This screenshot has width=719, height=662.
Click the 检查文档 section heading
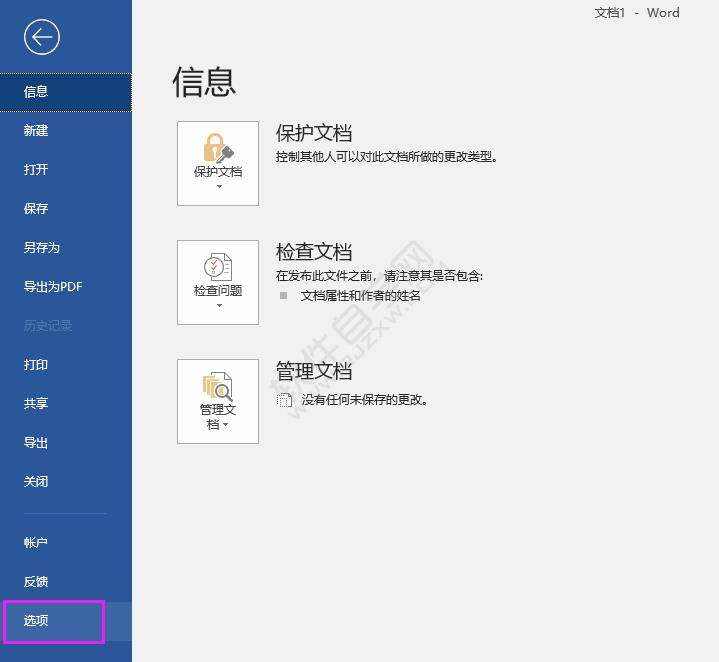click(314, 252)
